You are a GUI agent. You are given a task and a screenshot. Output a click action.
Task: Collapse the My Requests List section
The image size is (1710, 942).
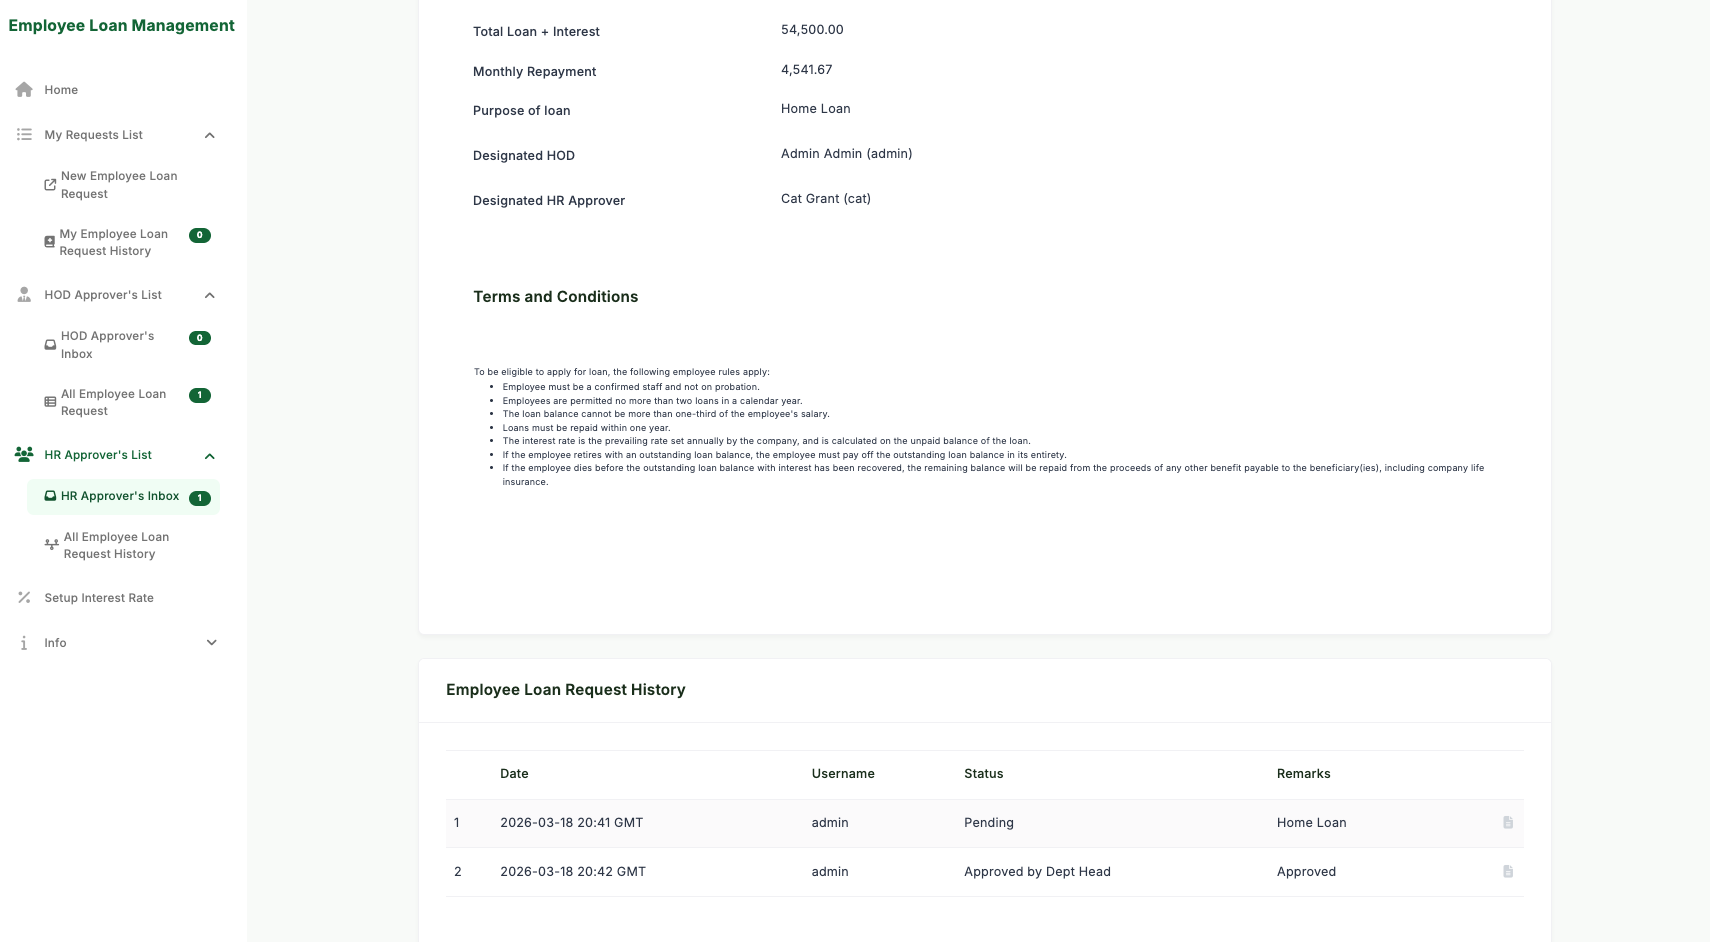(210, 136)
